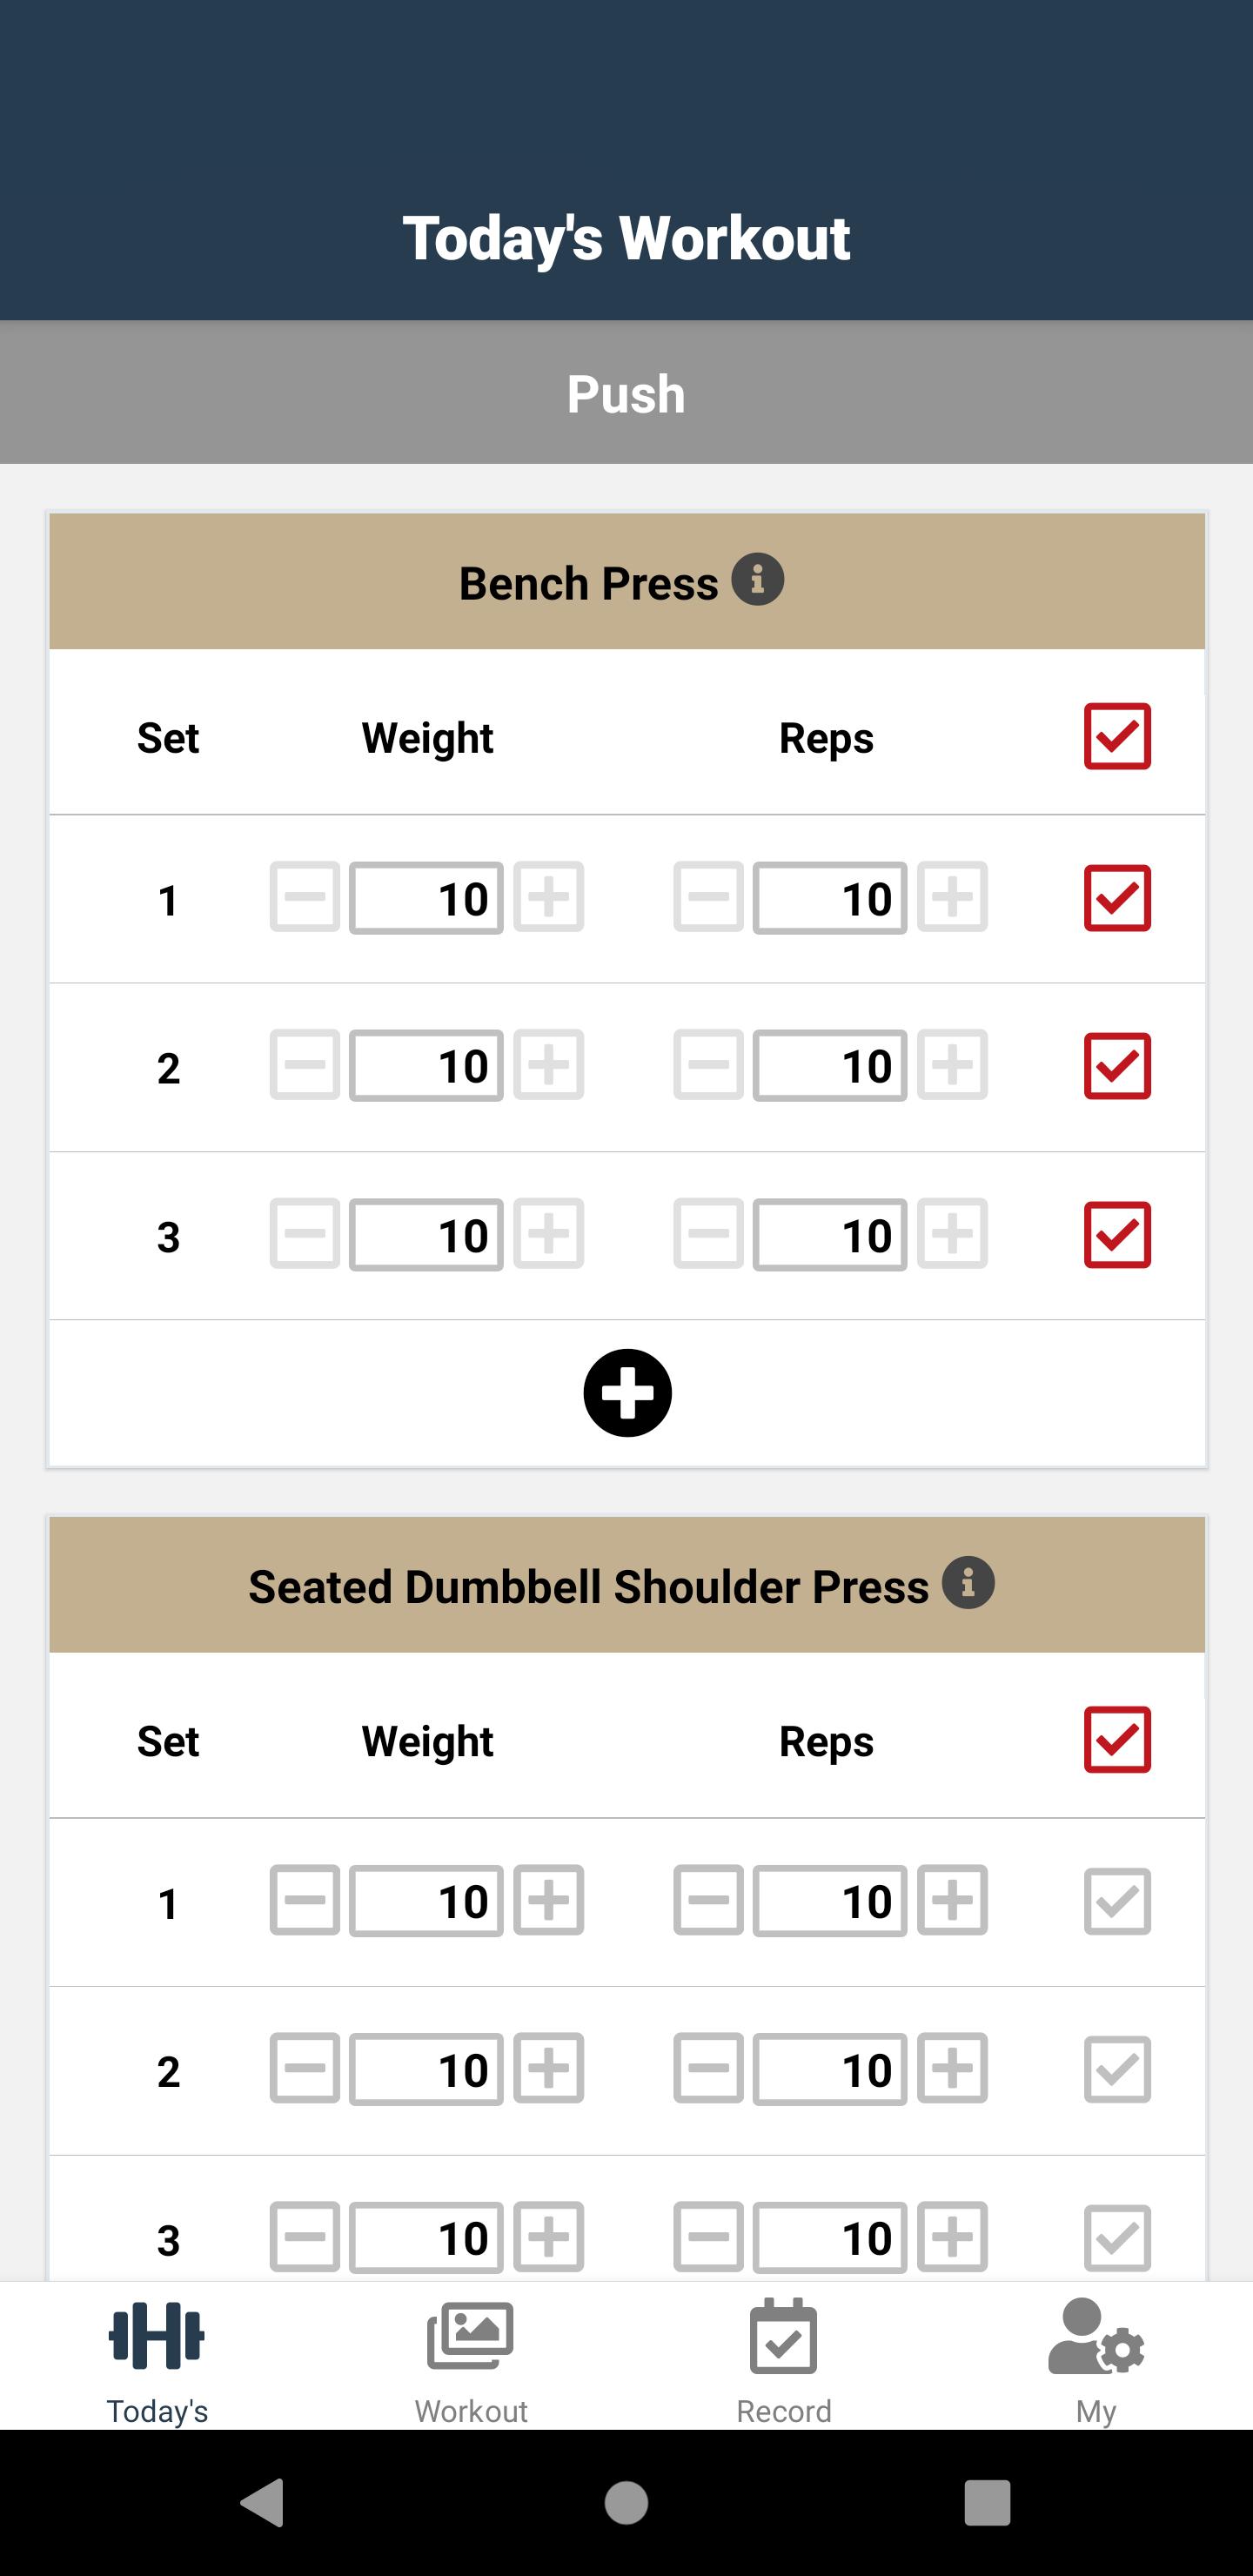Tap the Today's dumbbell icon

point(157,2336)
